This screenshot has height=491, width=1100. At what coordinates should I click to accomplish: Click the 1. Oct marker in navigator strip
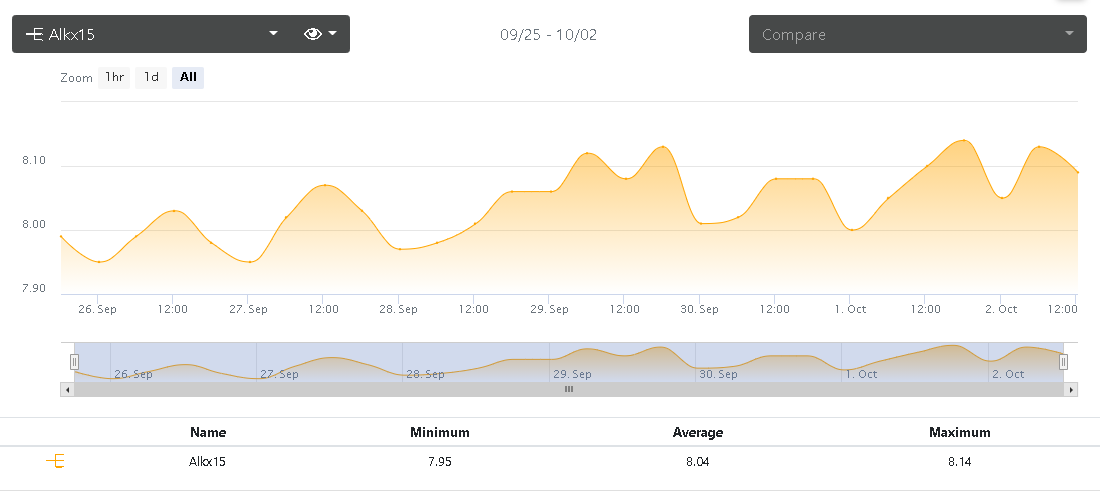pos(861,375)
